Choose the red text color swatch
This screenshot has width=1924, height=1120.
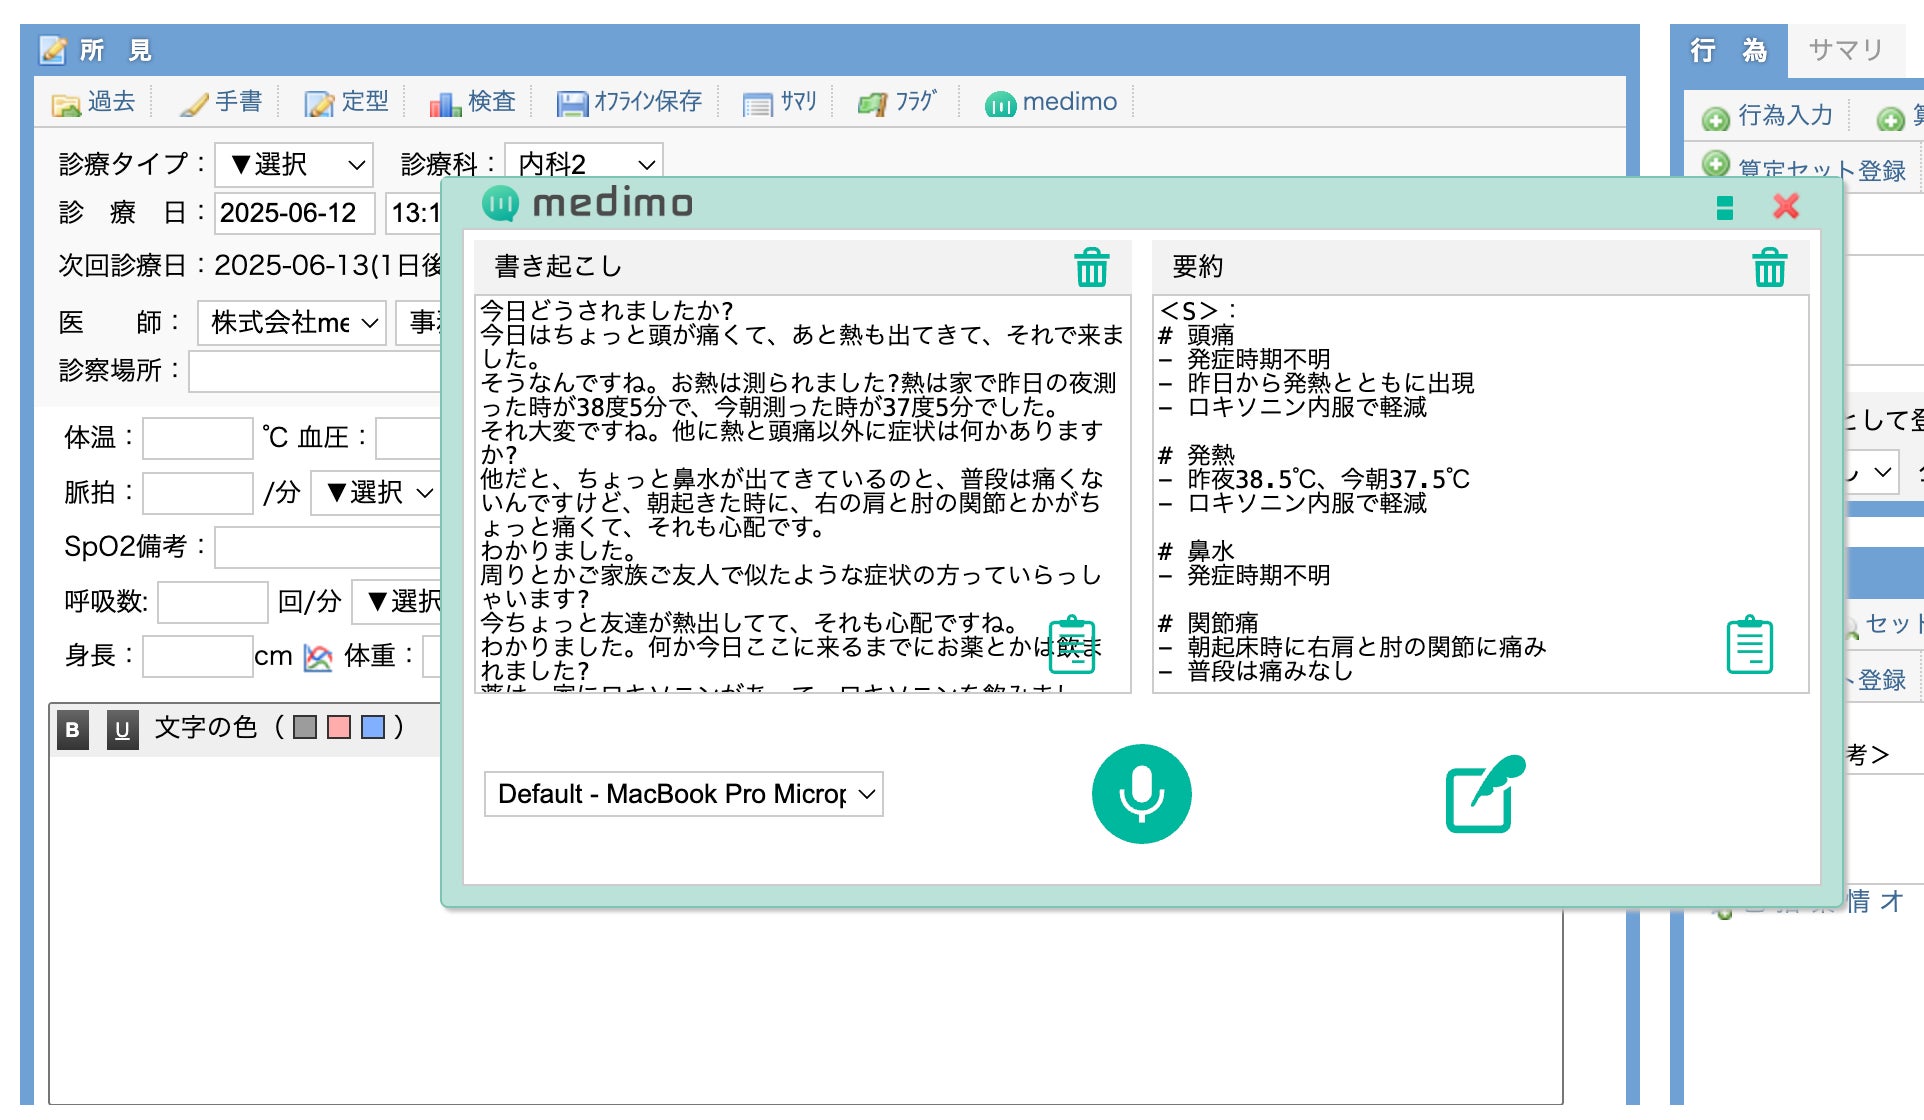point(339,727)
